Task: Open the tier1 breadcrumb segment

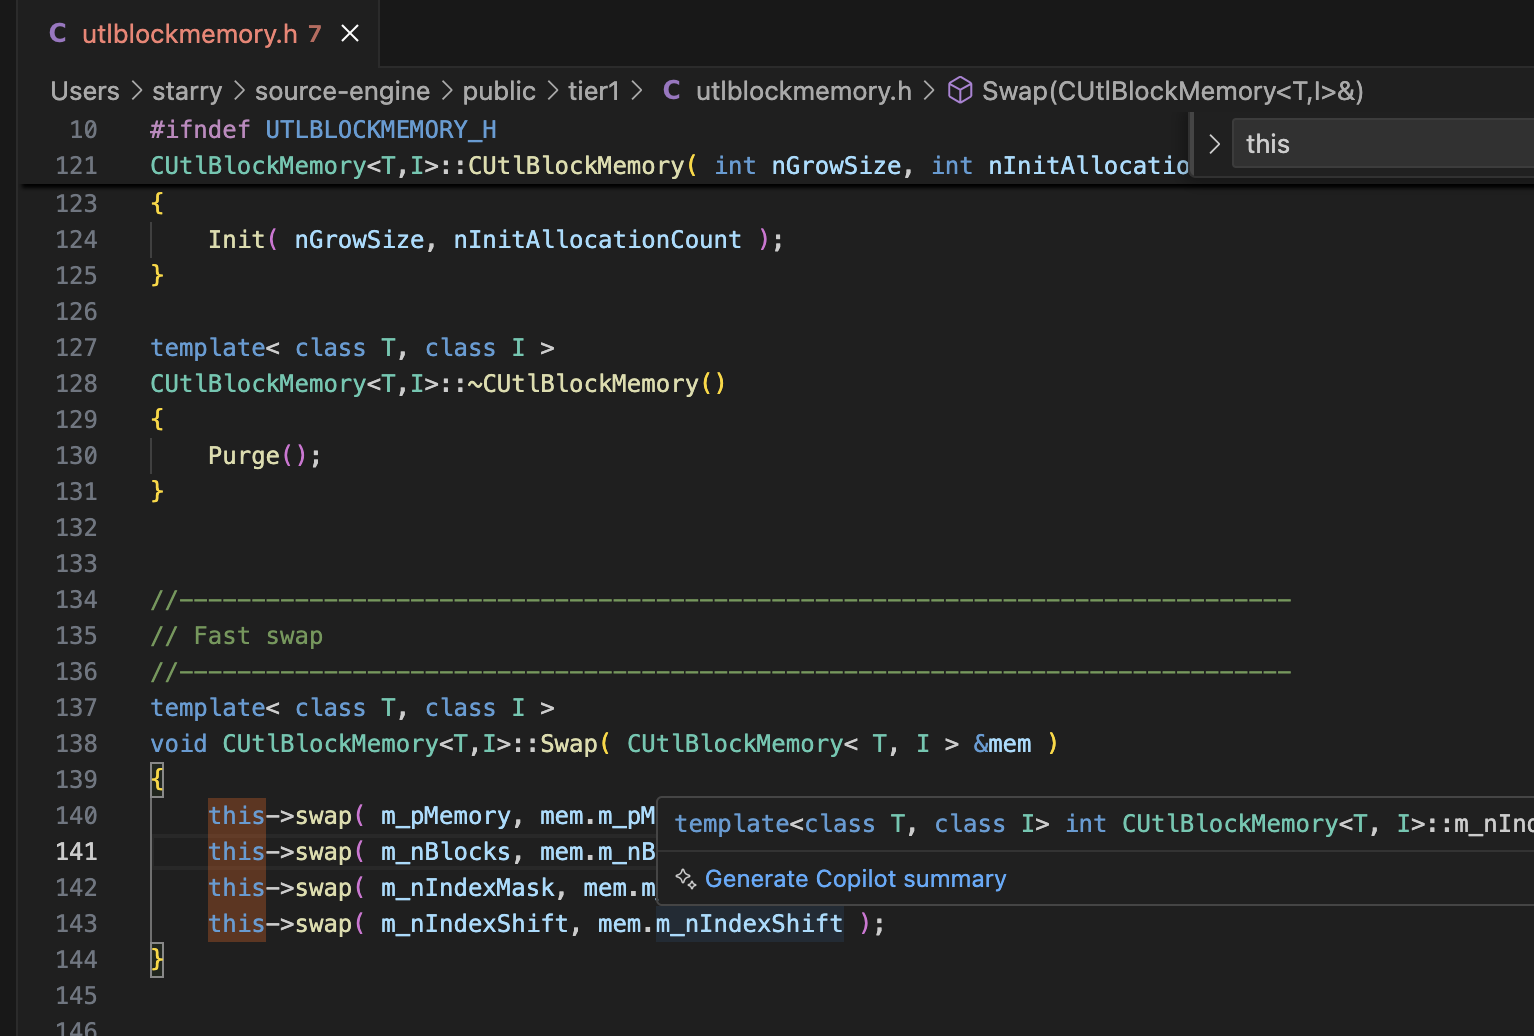Action: pyautogui.click(x=594, y=91)
